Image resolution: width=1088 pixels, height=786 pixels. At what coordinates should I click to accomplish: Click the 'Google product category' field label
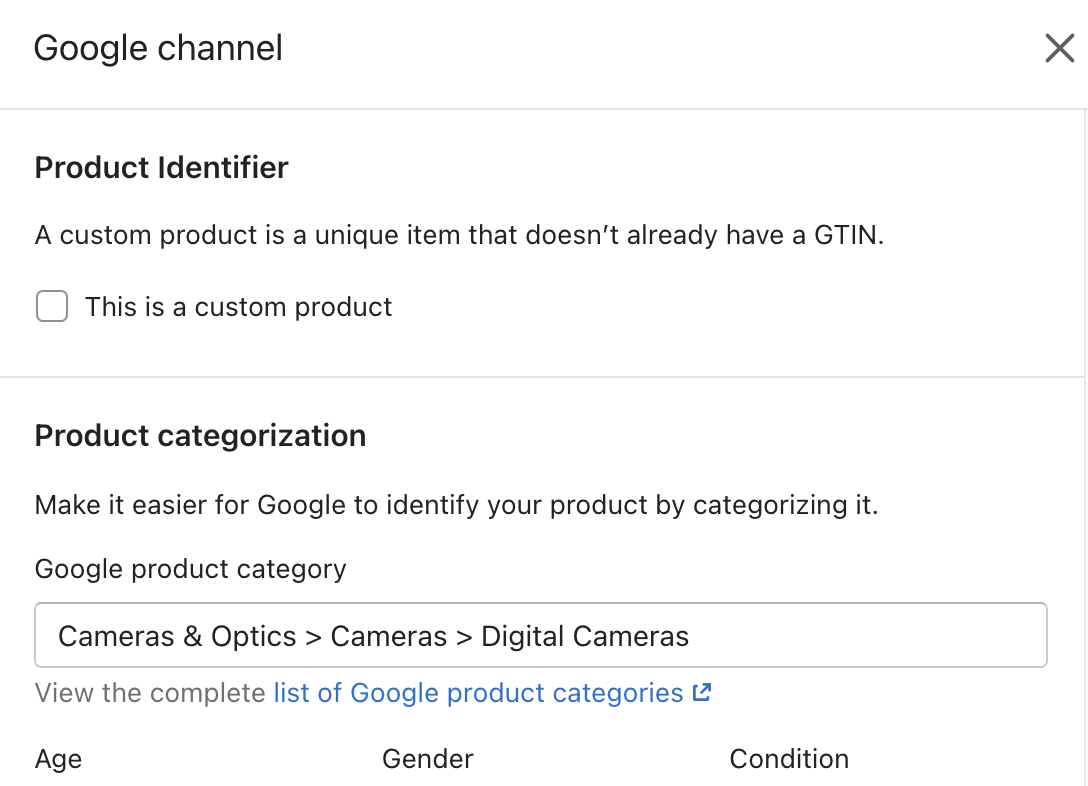point(190,569)
